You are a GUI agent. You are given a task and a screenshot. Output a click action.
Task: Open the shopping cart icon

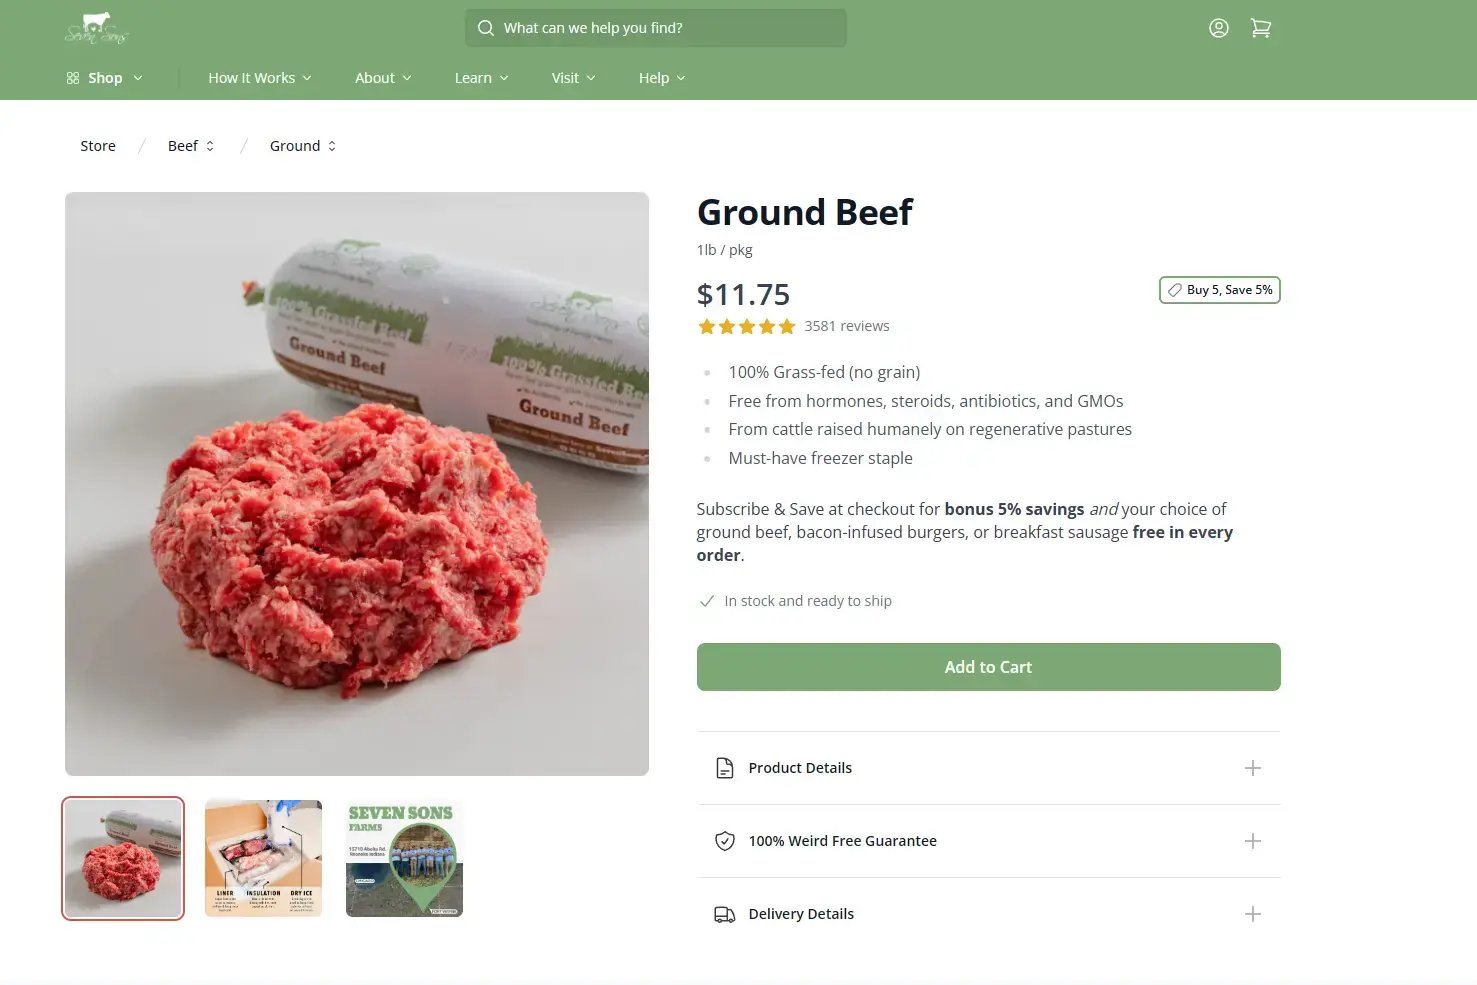click(x=1261, y=28)
